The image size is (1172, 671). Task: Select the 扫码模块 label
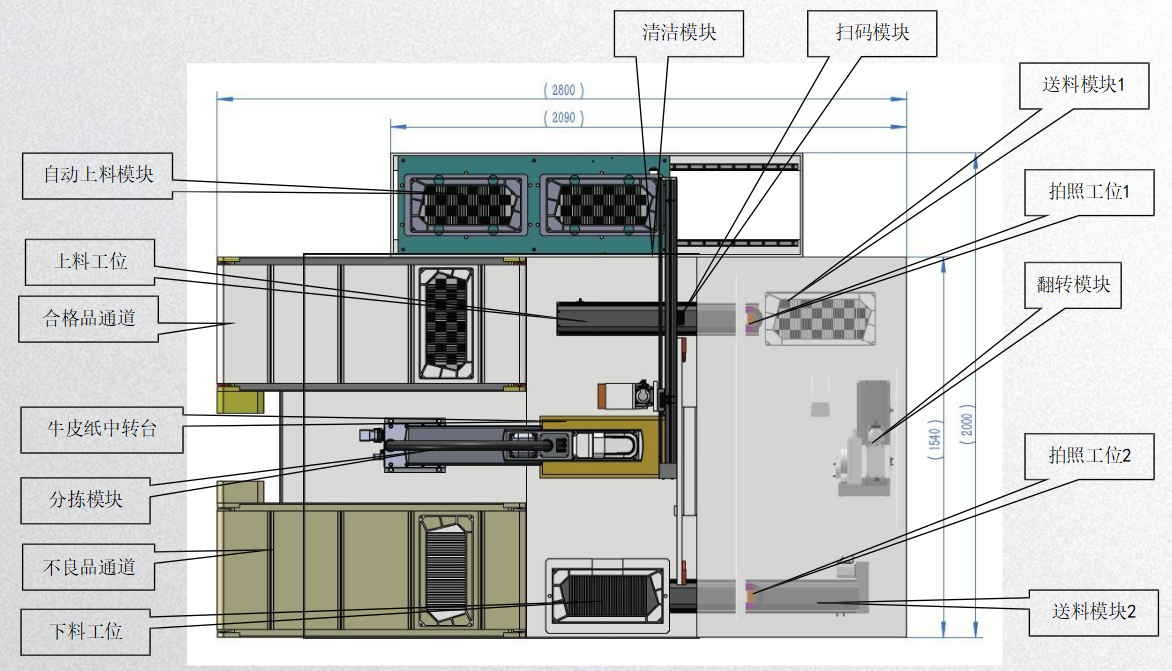(873, 32)
